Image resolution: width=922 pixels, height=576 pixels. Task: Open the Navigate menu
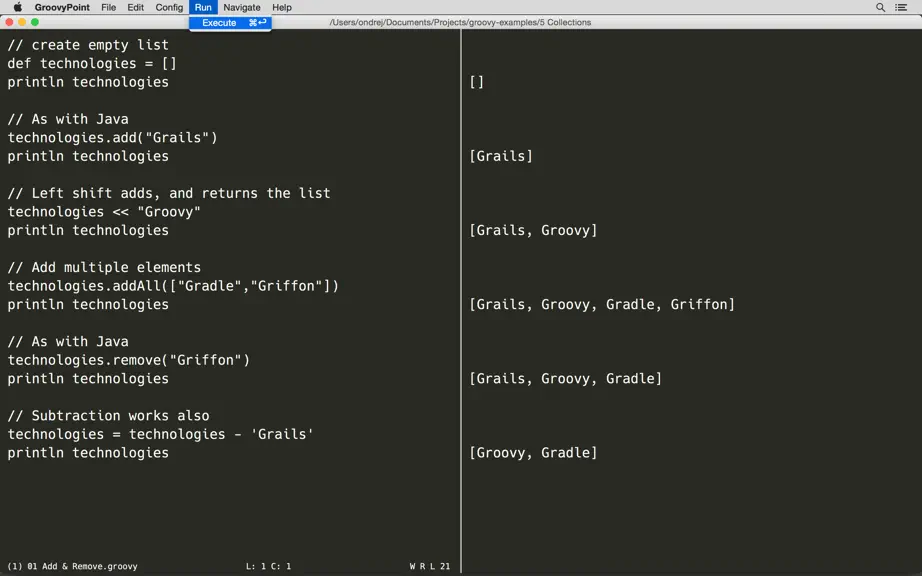point(242,7)
